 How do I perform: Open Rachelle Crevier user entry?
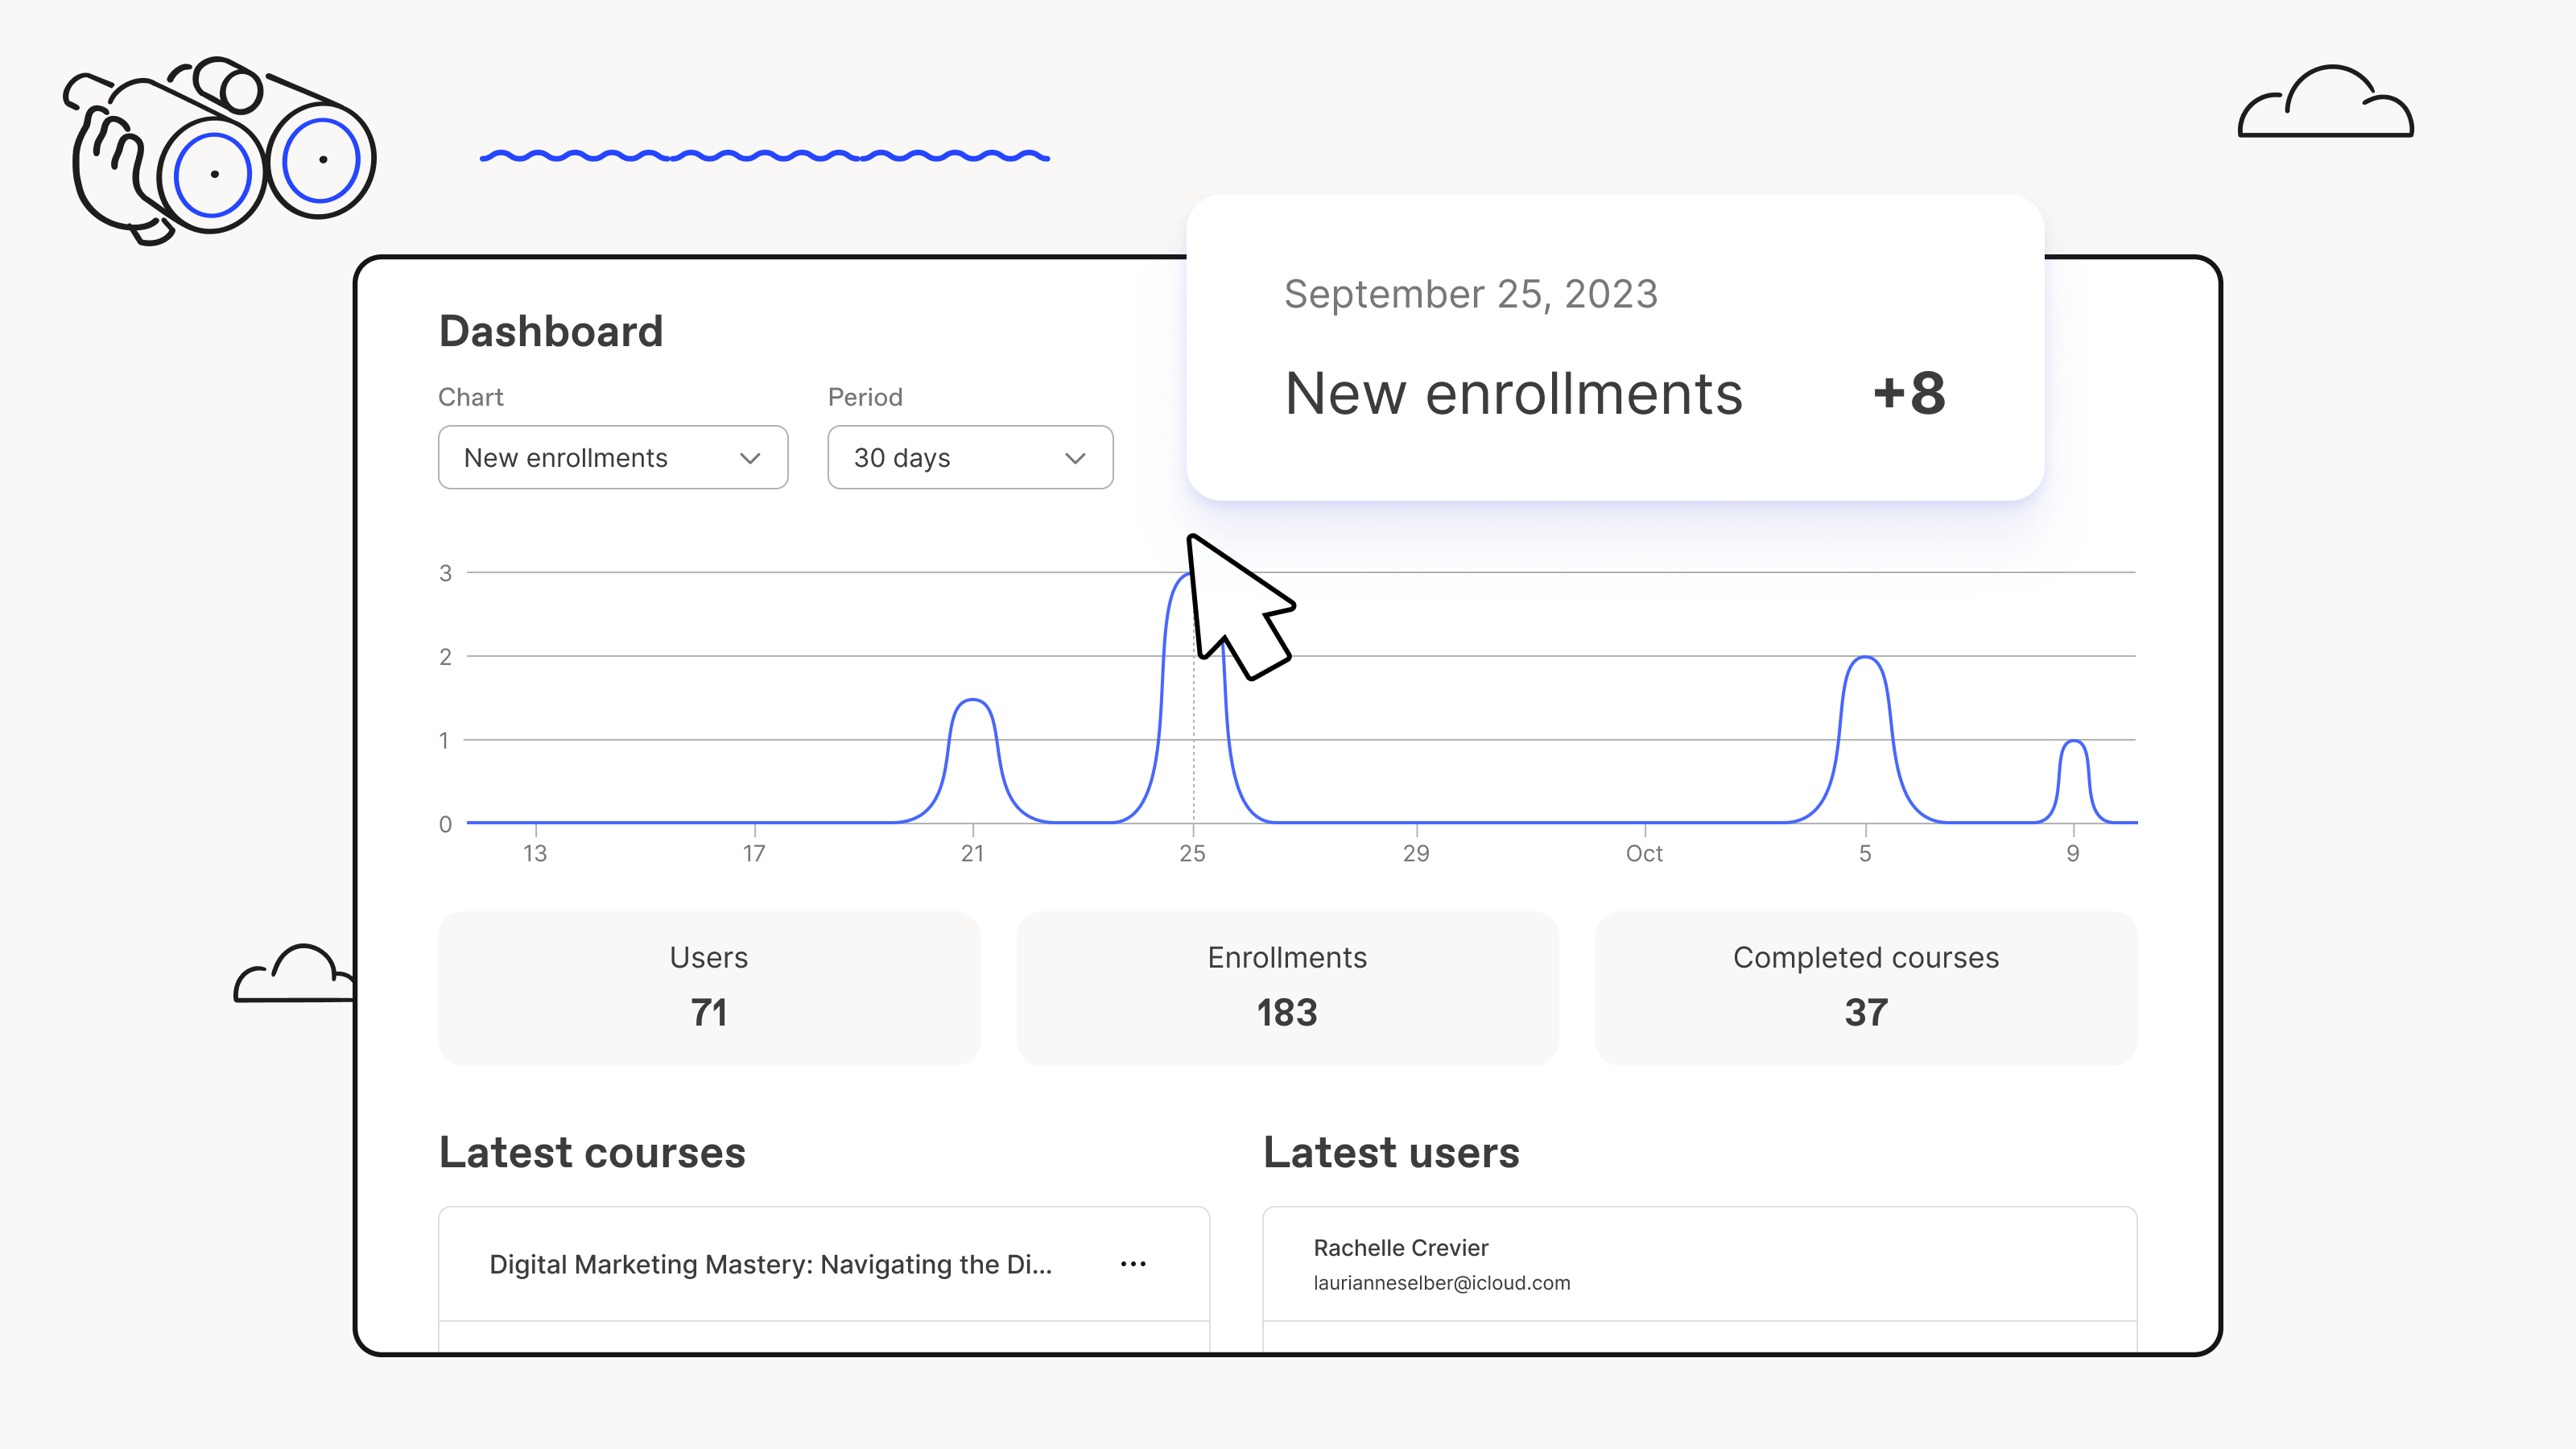[x=1699, y=1264]
